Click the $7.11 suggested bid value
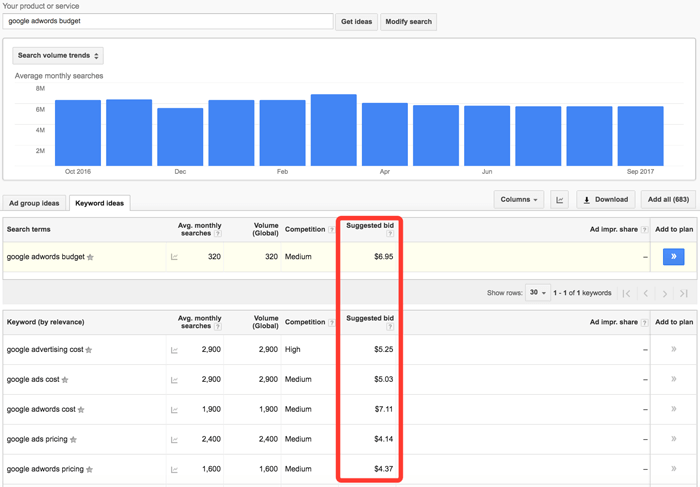Image resolution: width=700 pixels, height=487 pixels. (x=383, y=409)
